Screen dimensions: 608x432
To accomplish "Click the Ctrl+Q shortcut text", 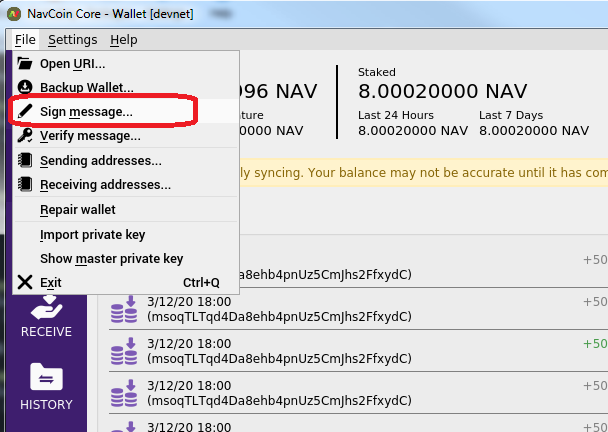I will point(201,283).
